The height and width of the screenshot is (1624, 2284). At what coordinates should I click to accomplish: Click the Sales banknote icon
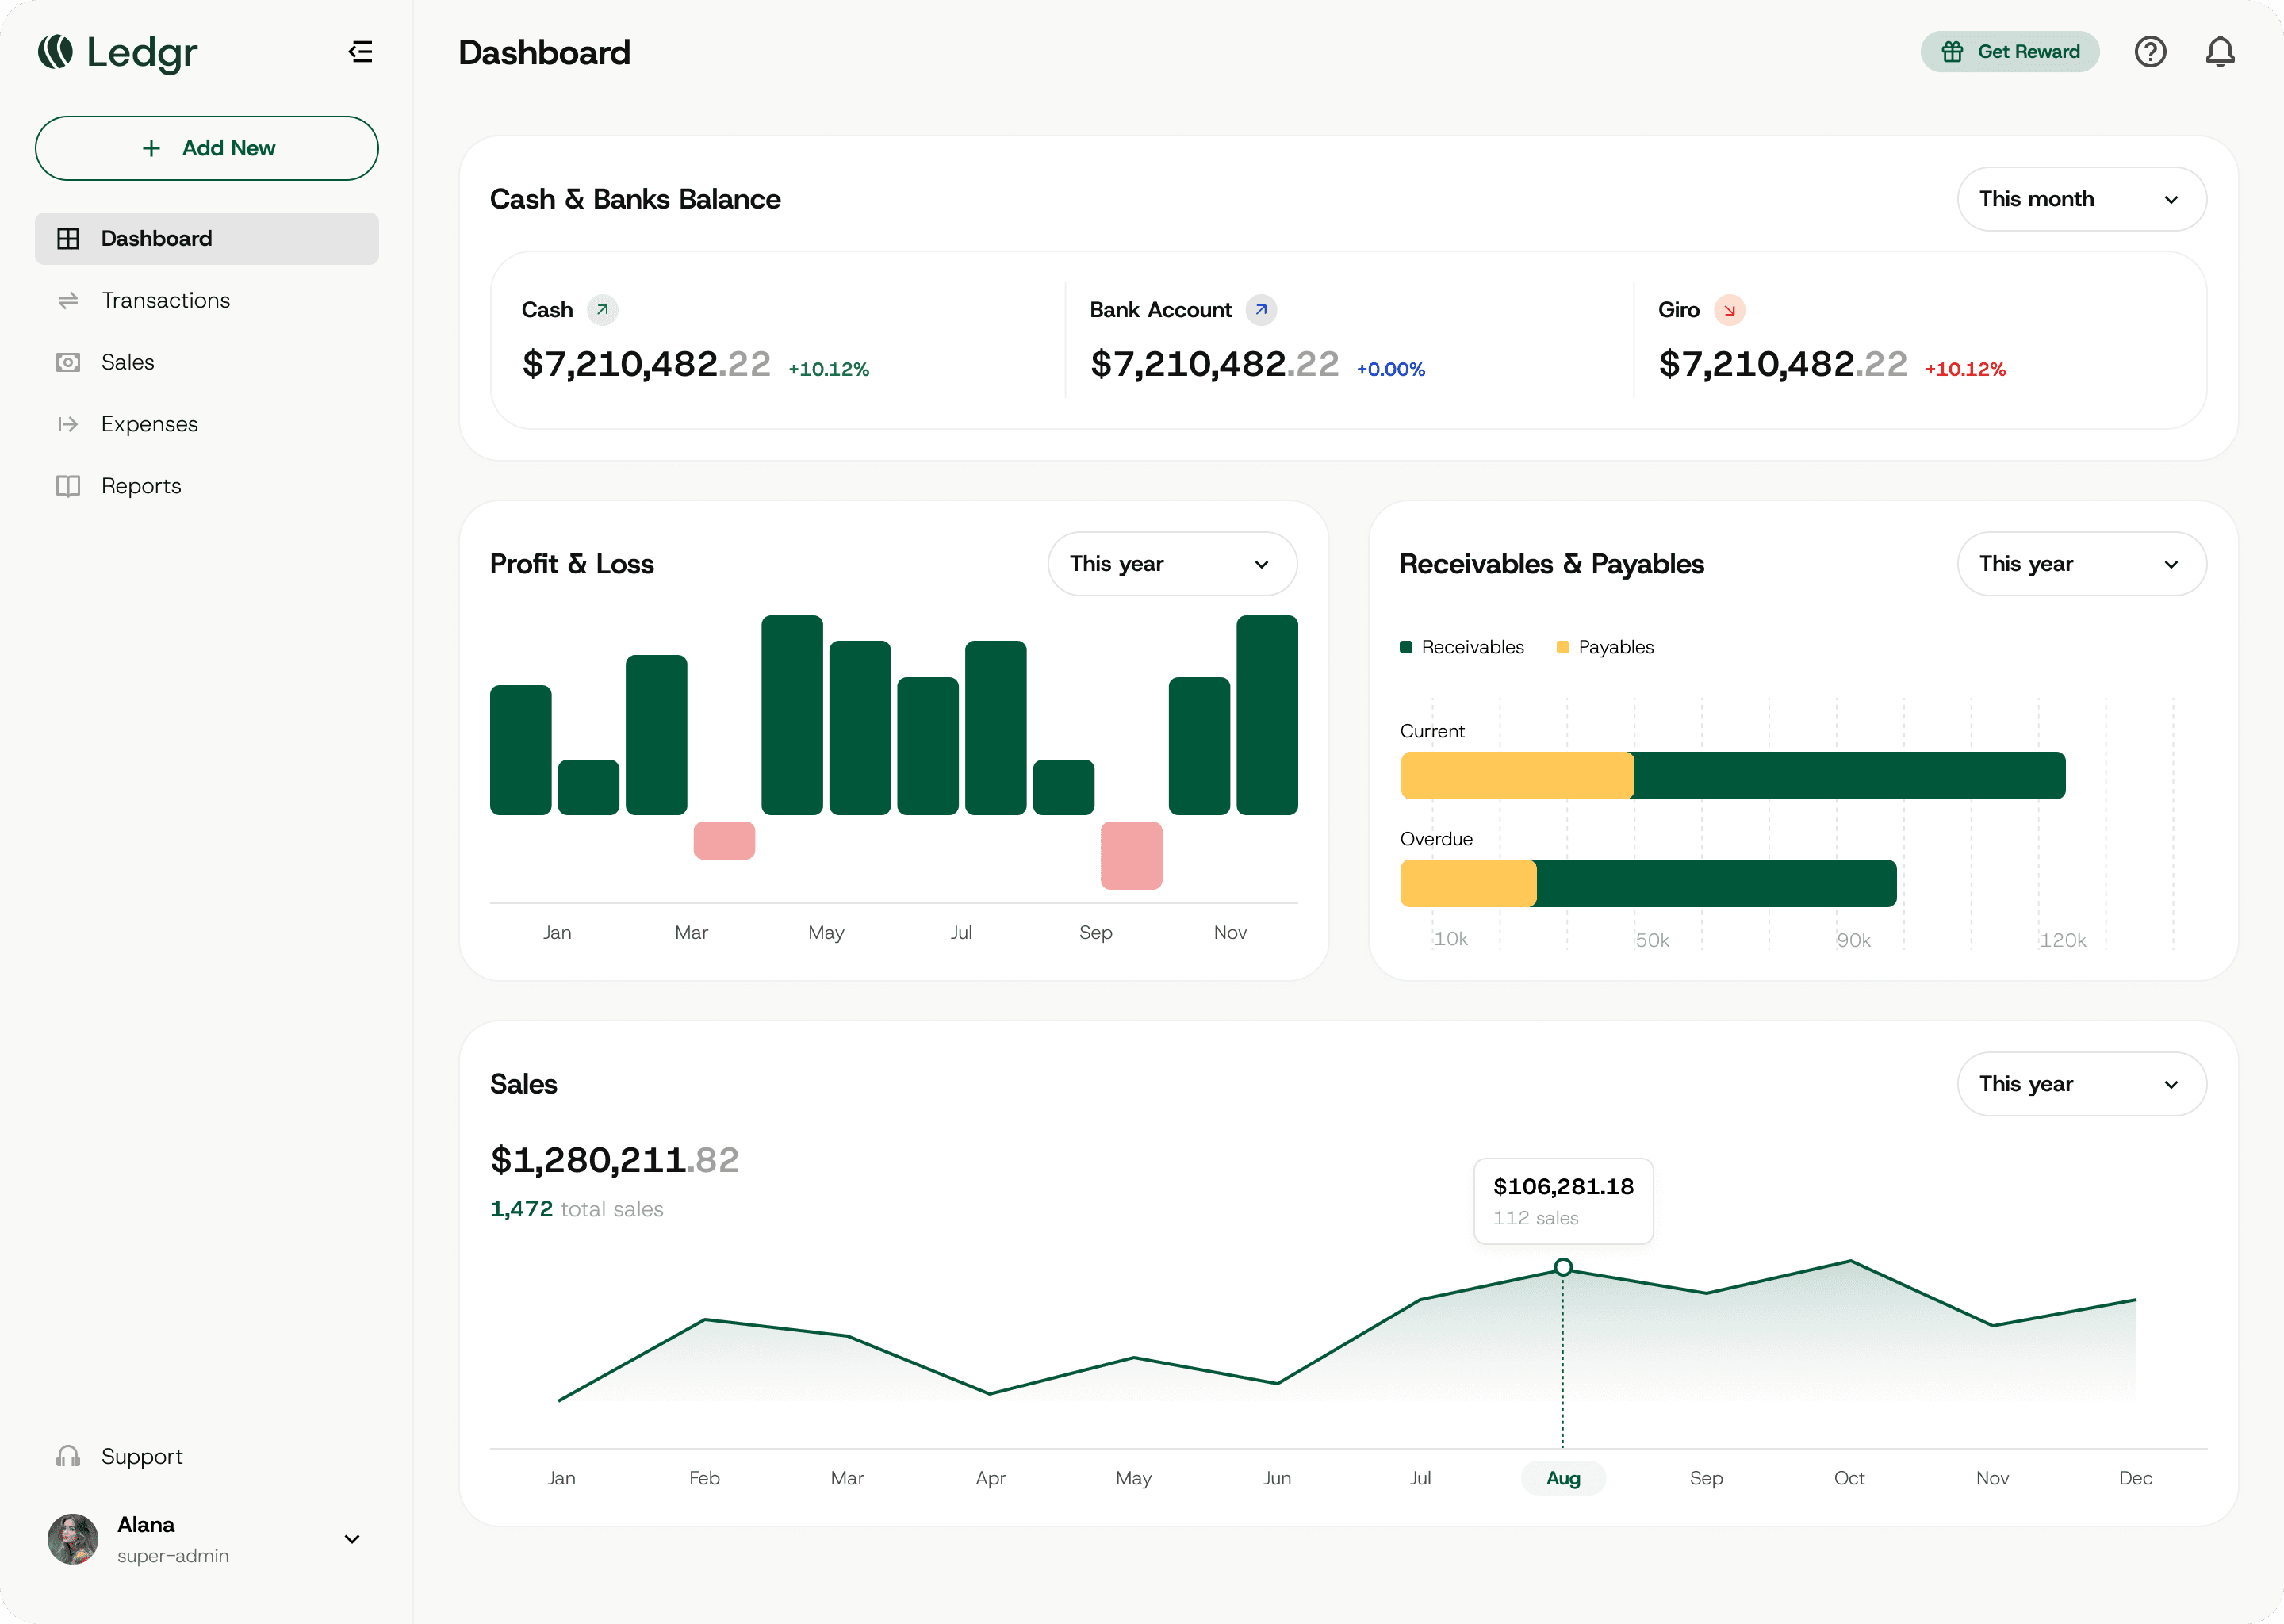[x=68, y=362]
